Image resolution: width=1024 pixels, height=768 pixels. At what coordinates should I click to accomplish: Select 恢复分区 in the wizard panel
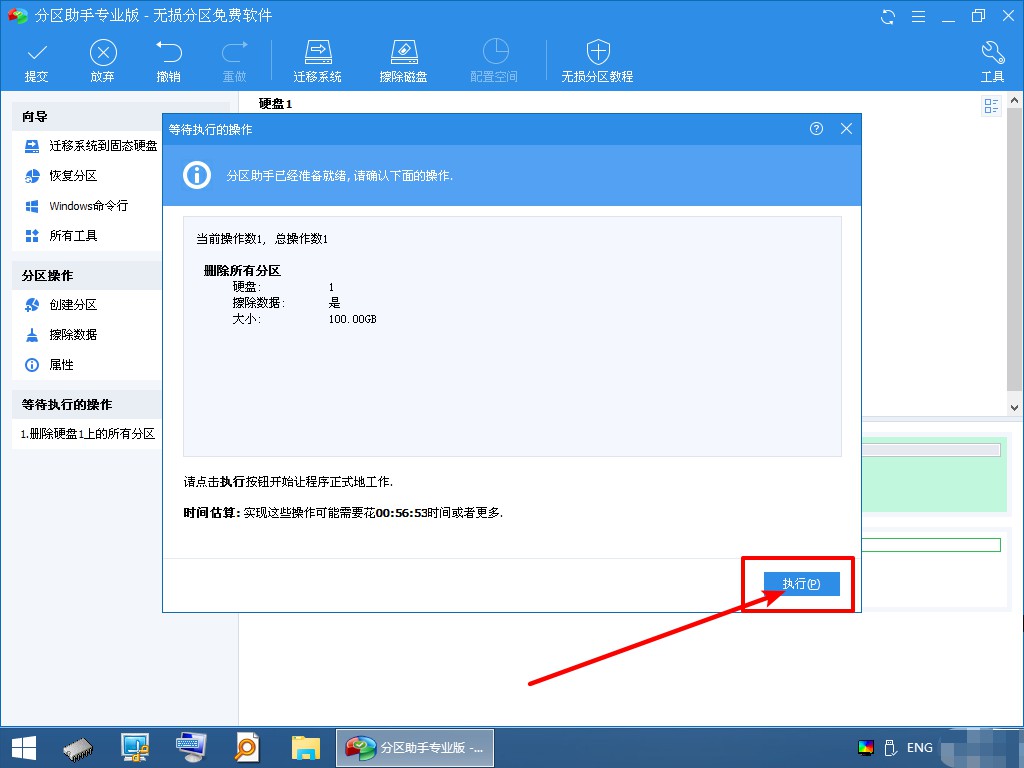click(61, 176)
